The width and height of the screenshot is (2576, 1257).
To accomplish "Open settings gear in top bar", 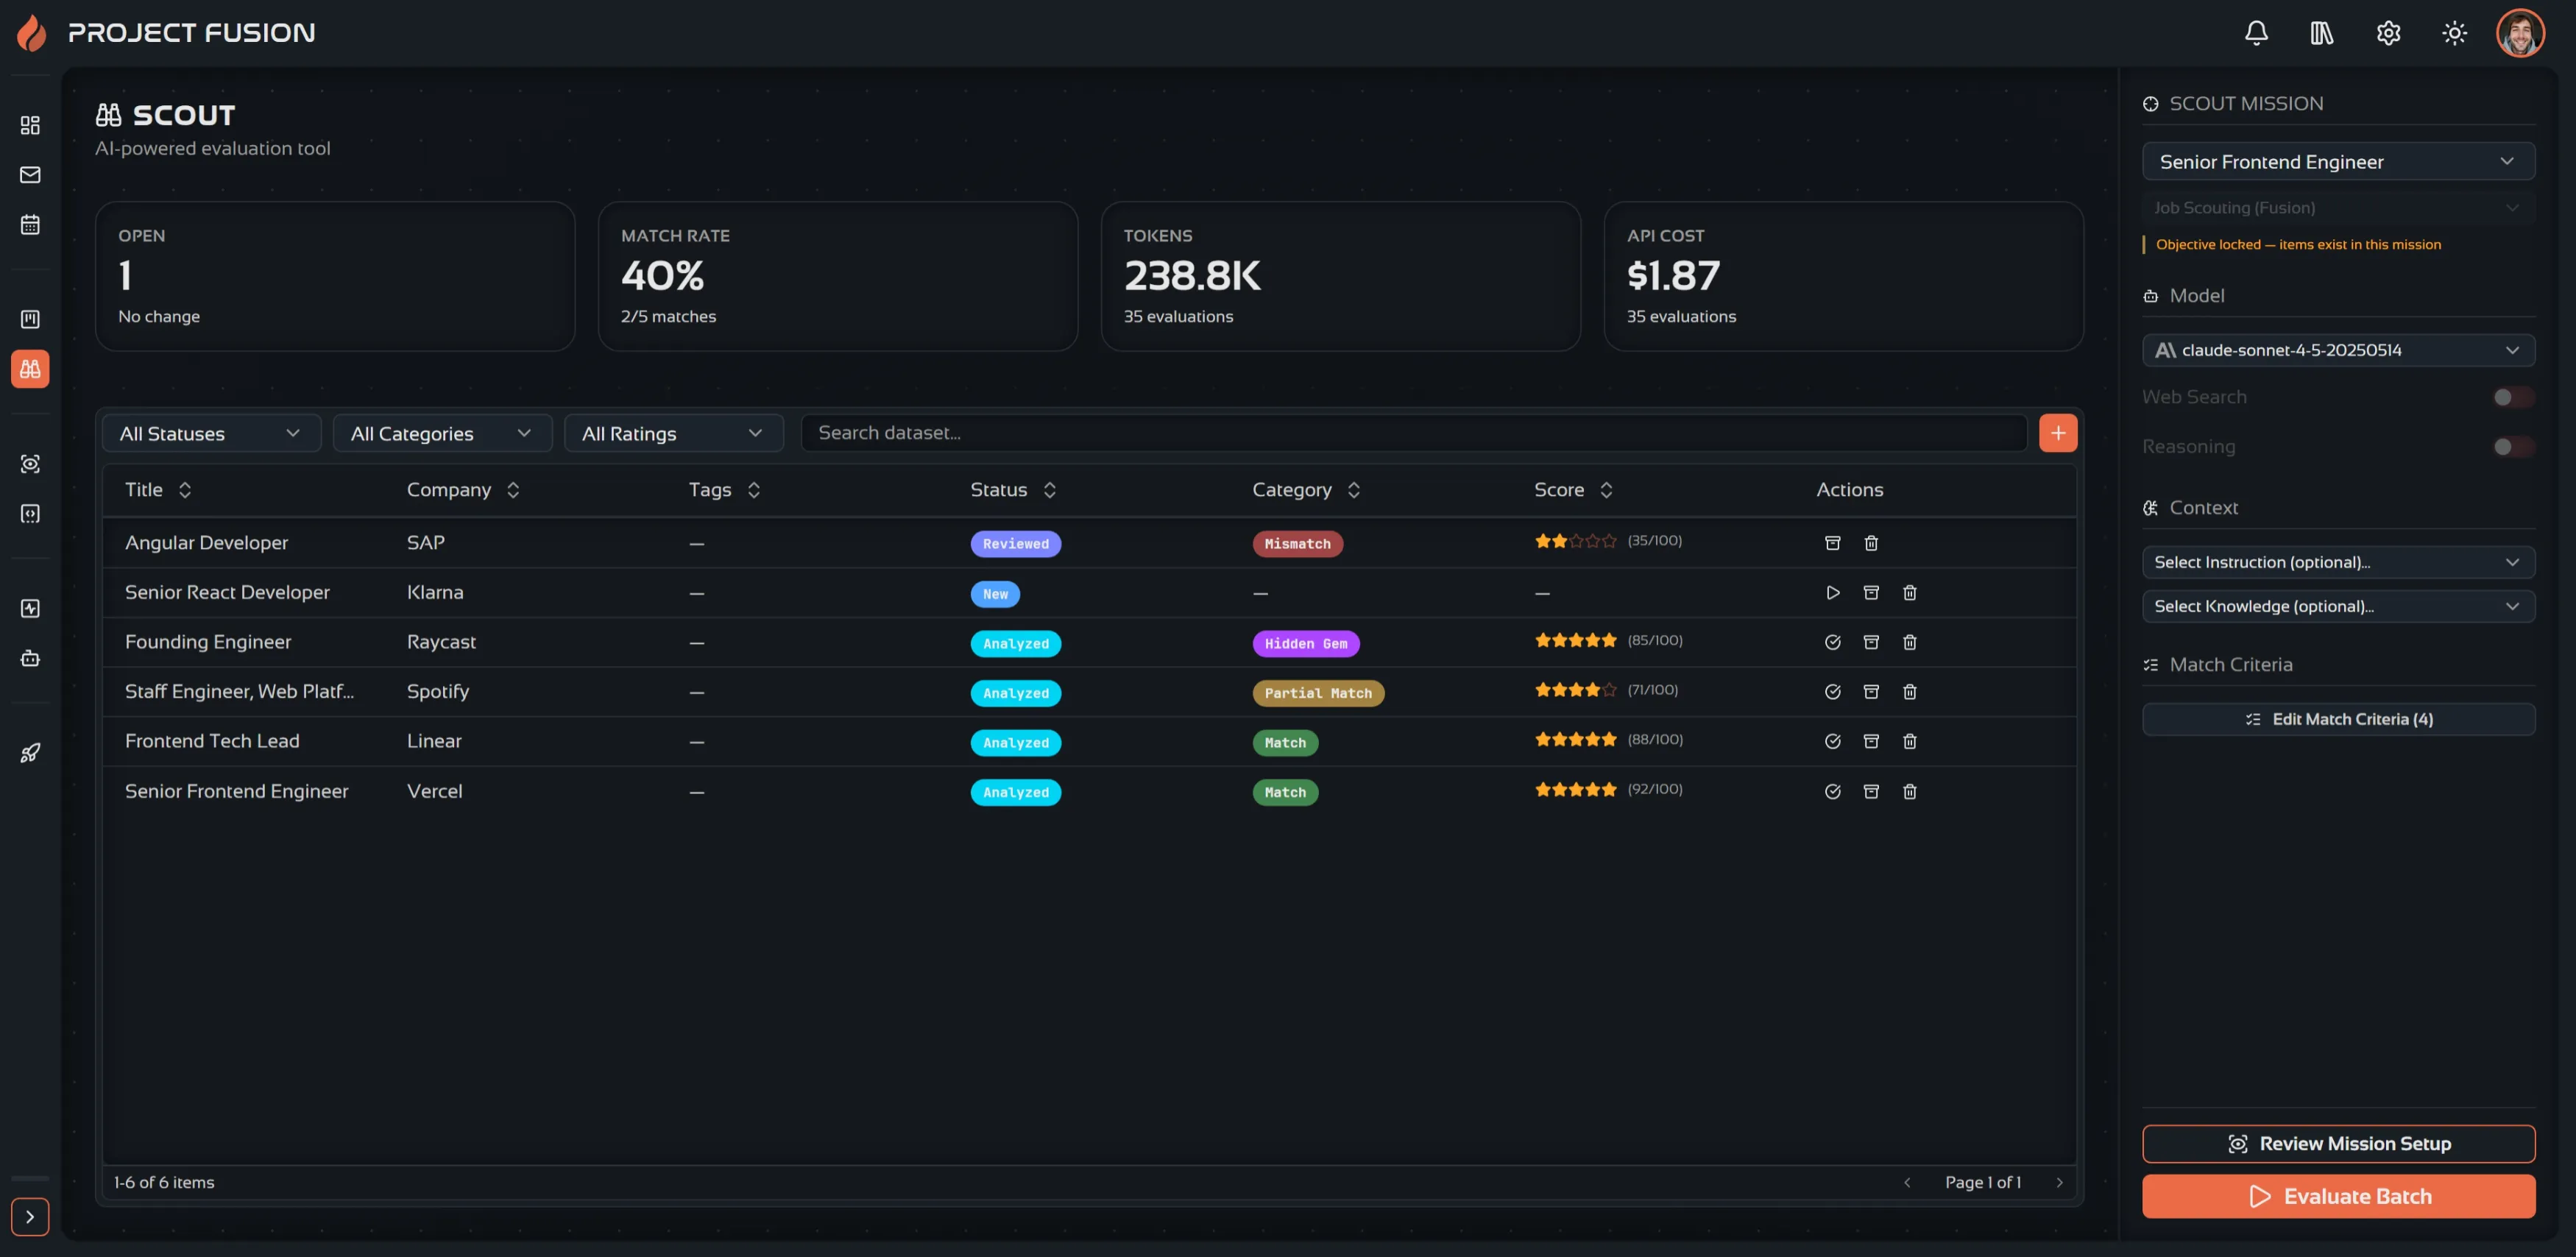I will 2388,33.
